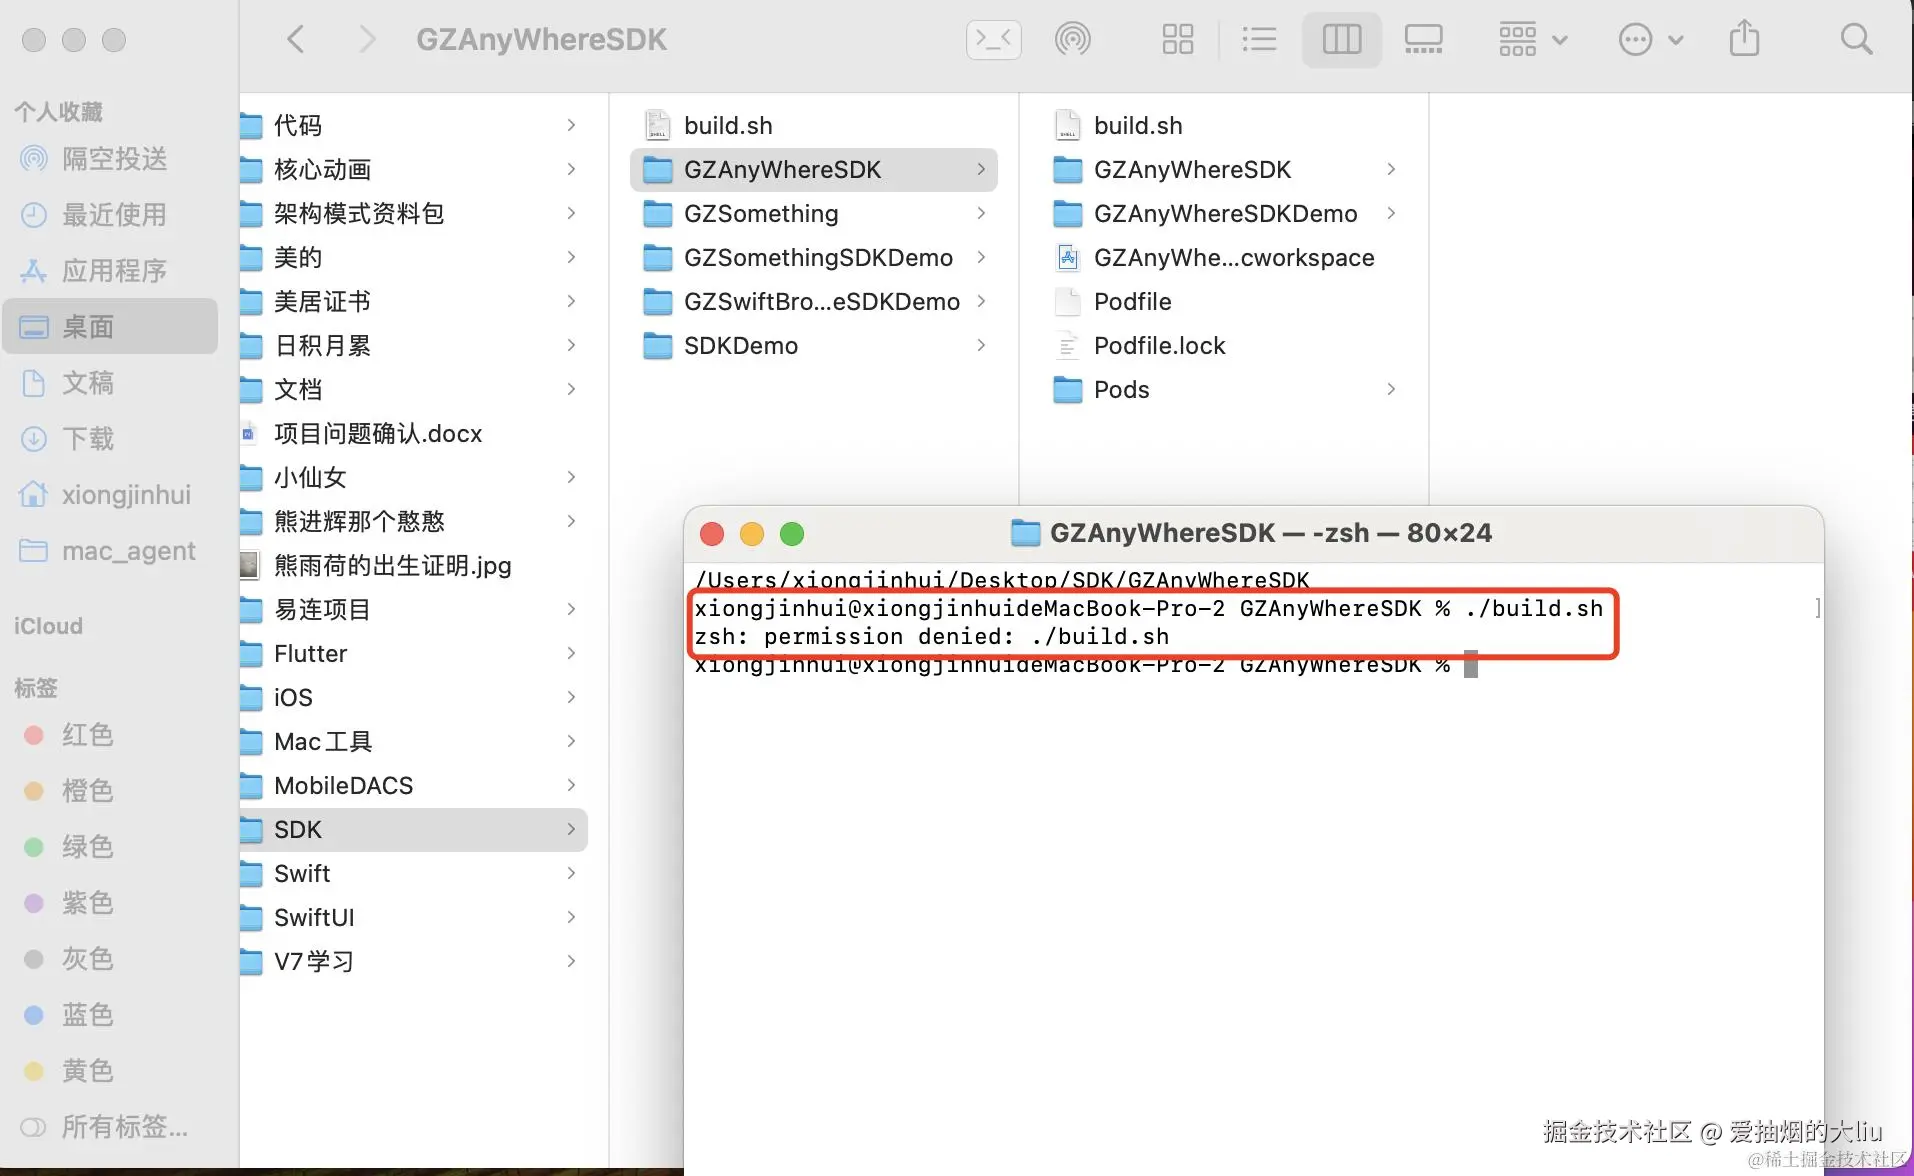Select 熊雨荷的出生证明.jpg file

pos(413,565)
